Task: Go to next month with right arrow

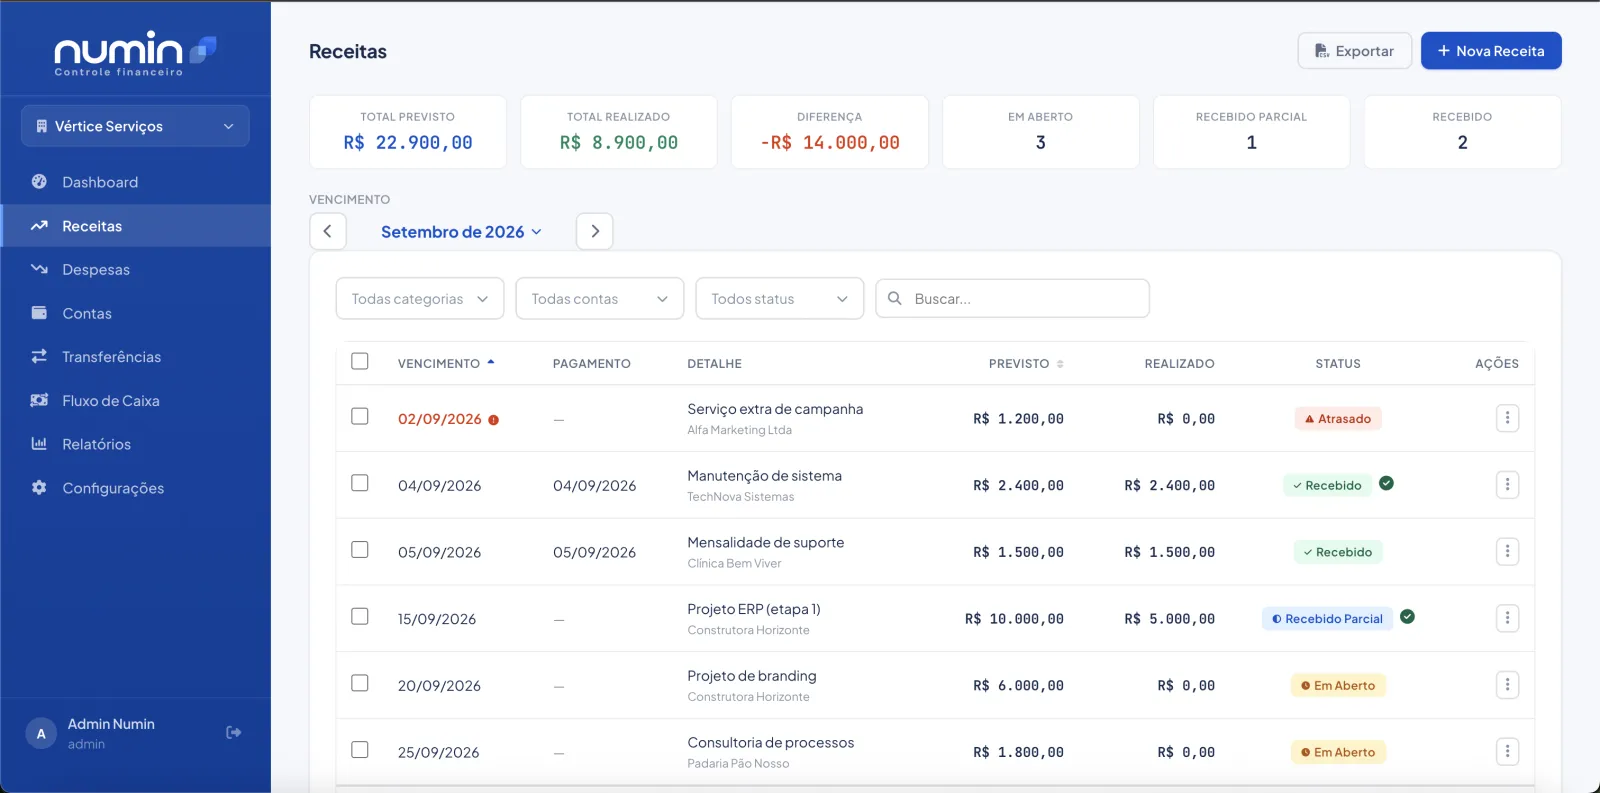Action: tap(595, 231)
